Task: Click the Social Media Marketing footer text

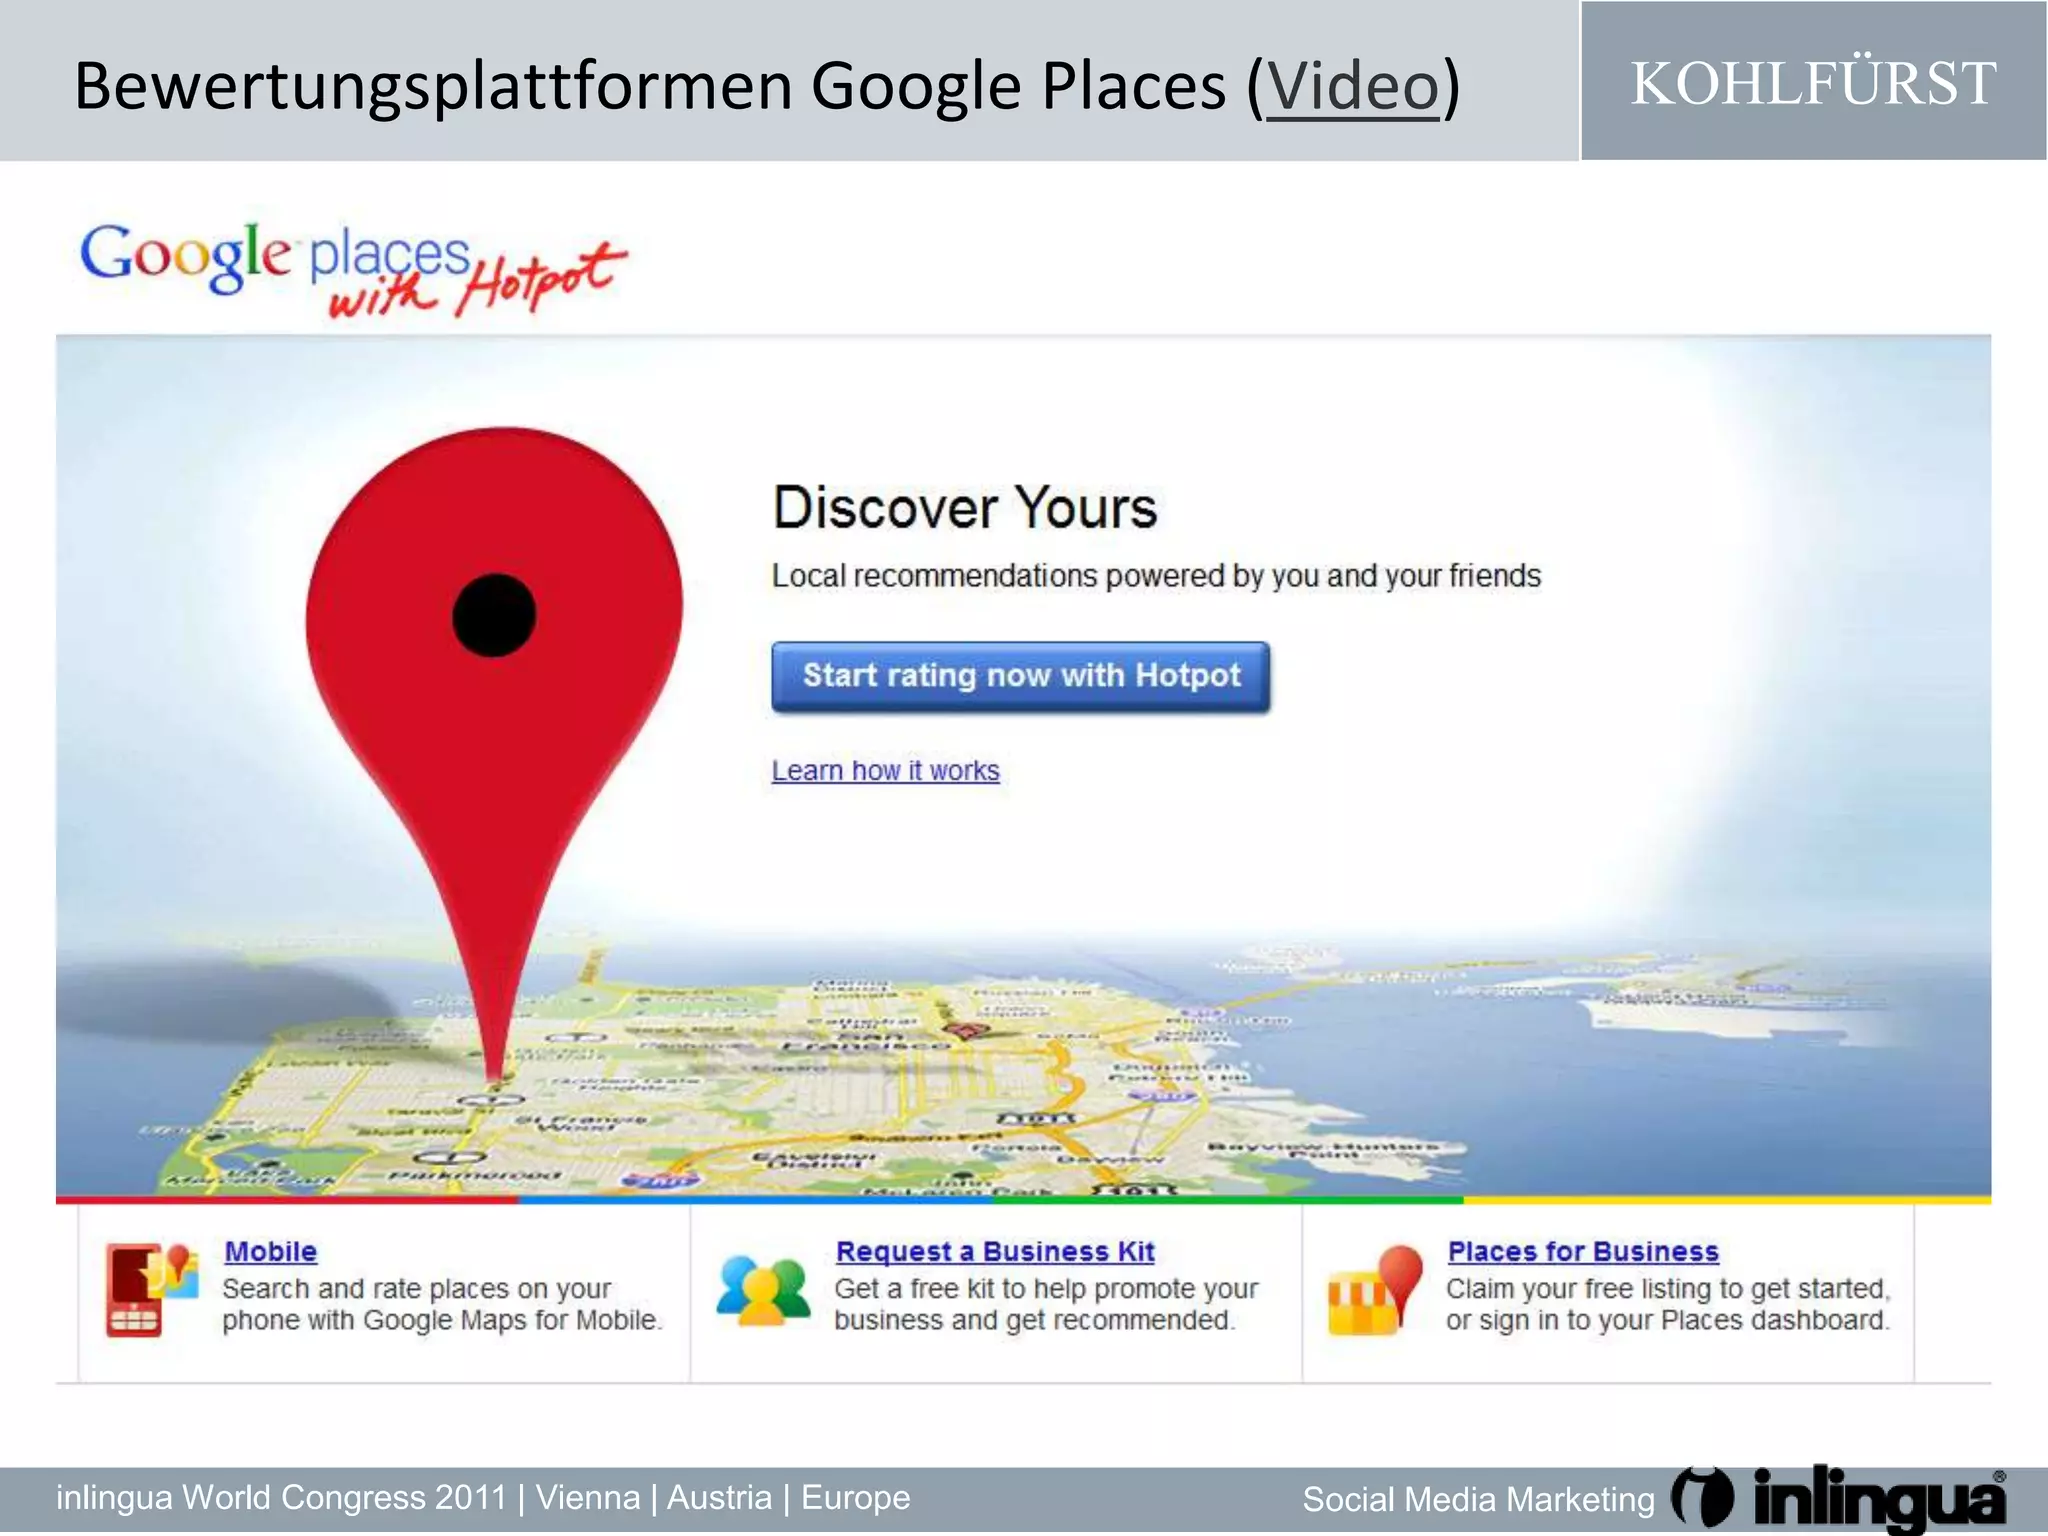Action: [1478, 1499]
